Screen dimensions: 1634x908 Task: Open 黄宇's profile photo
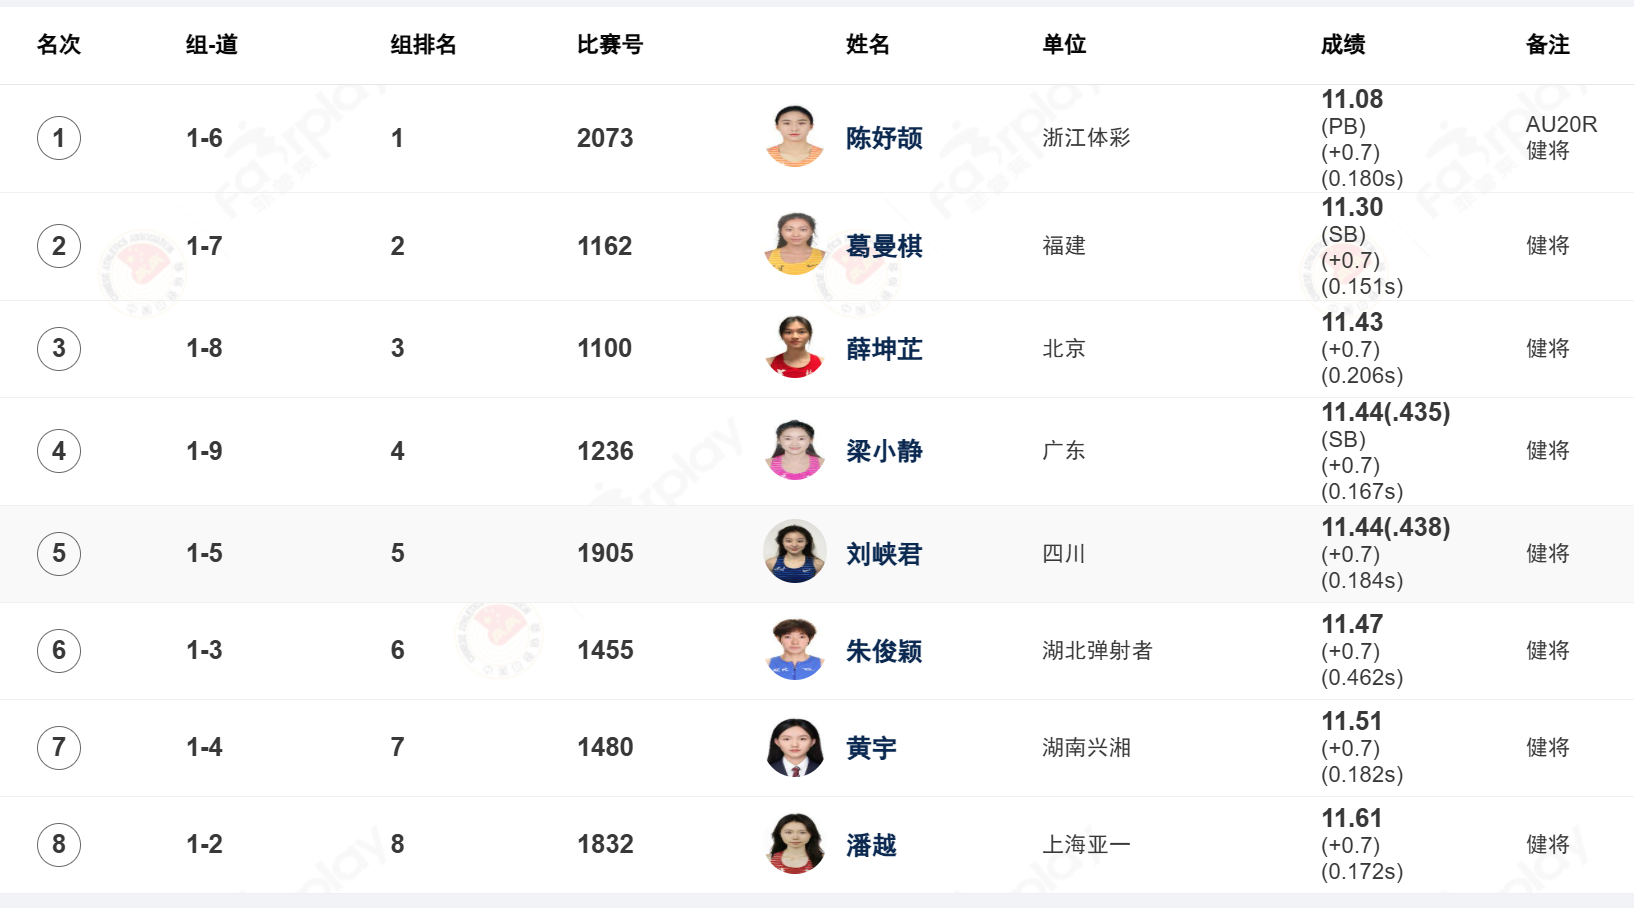point(795,747)
